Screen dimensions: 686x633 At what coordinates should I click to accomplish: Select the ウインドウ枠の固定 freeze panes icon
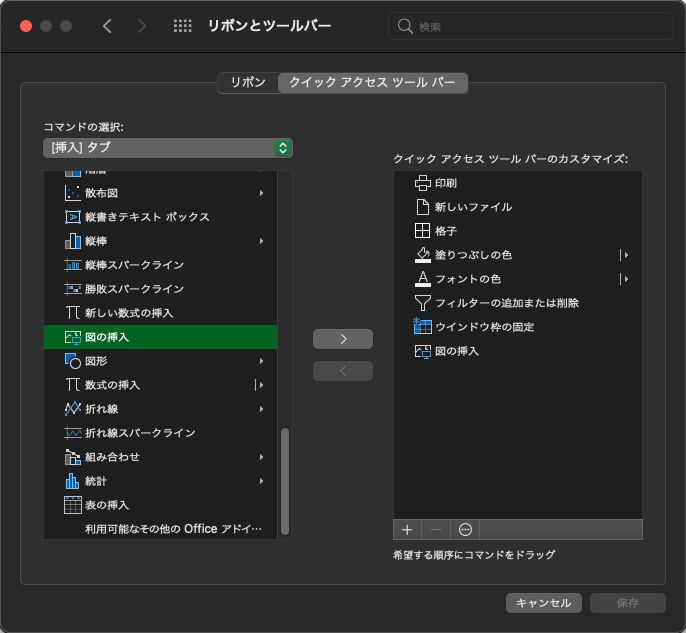pos(422,327)
